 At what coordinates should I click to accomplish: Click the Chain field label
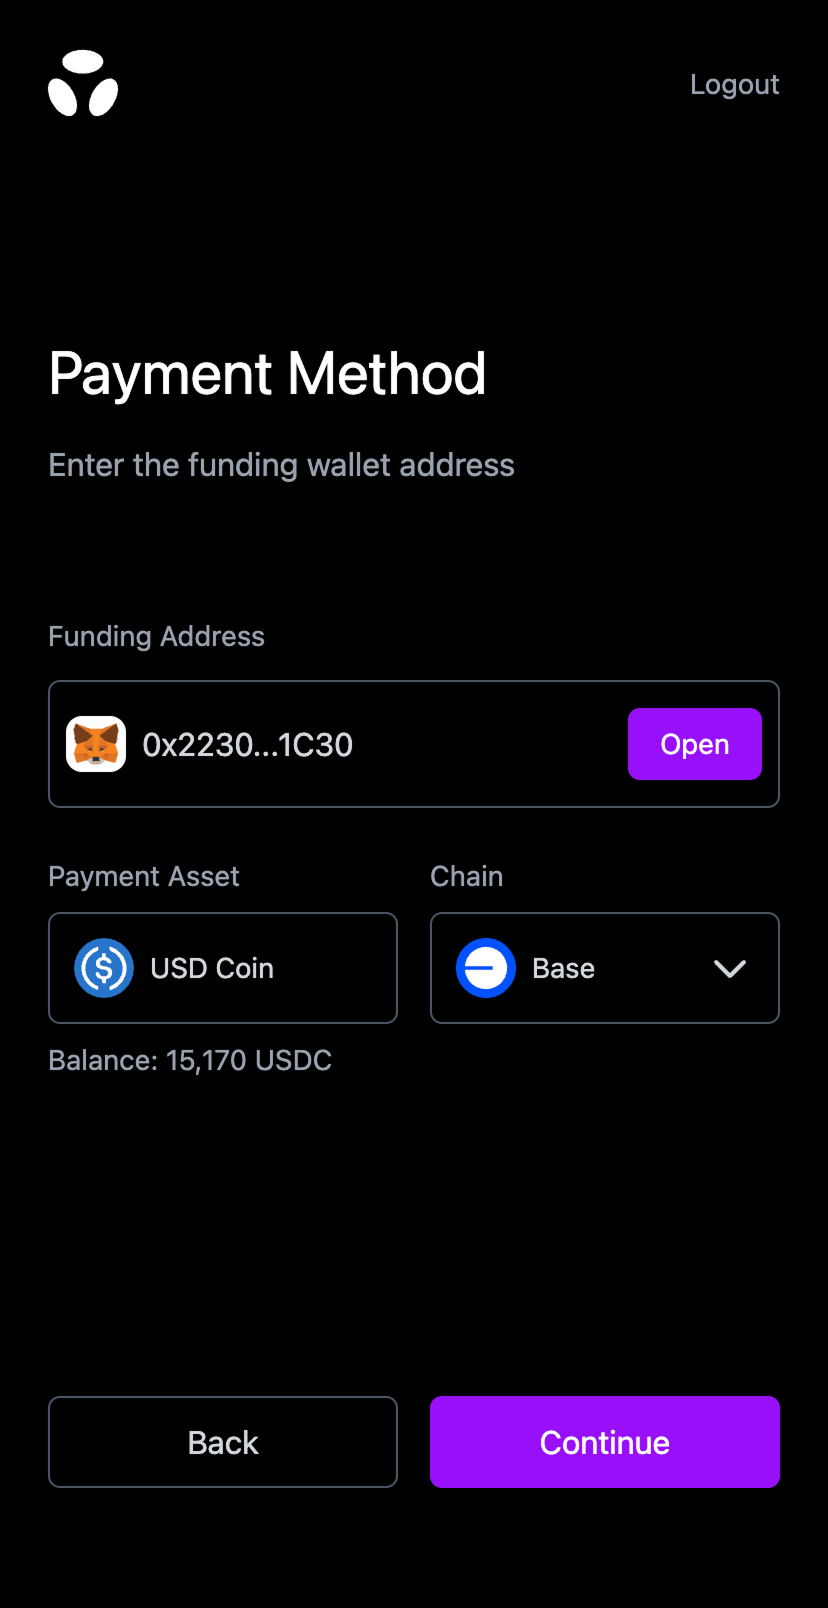point(467,877)
